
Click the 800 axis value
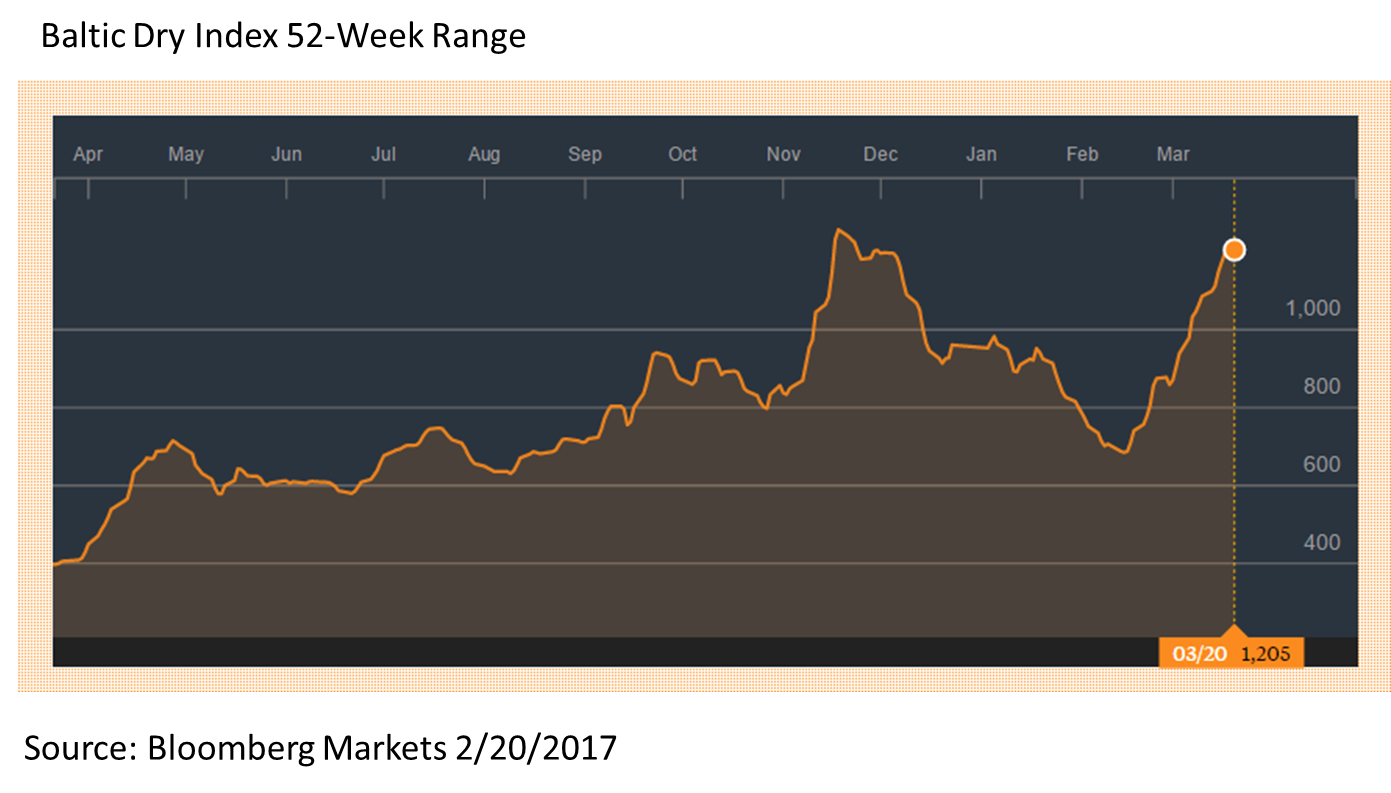point(1319,386)
